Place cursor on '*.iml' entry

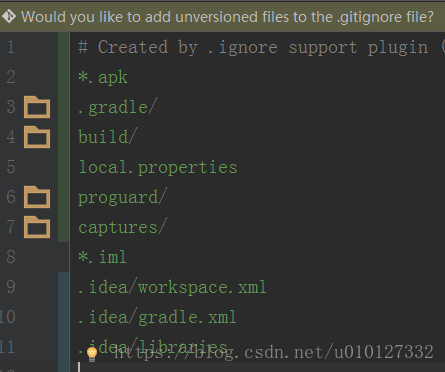pos(102,257)
